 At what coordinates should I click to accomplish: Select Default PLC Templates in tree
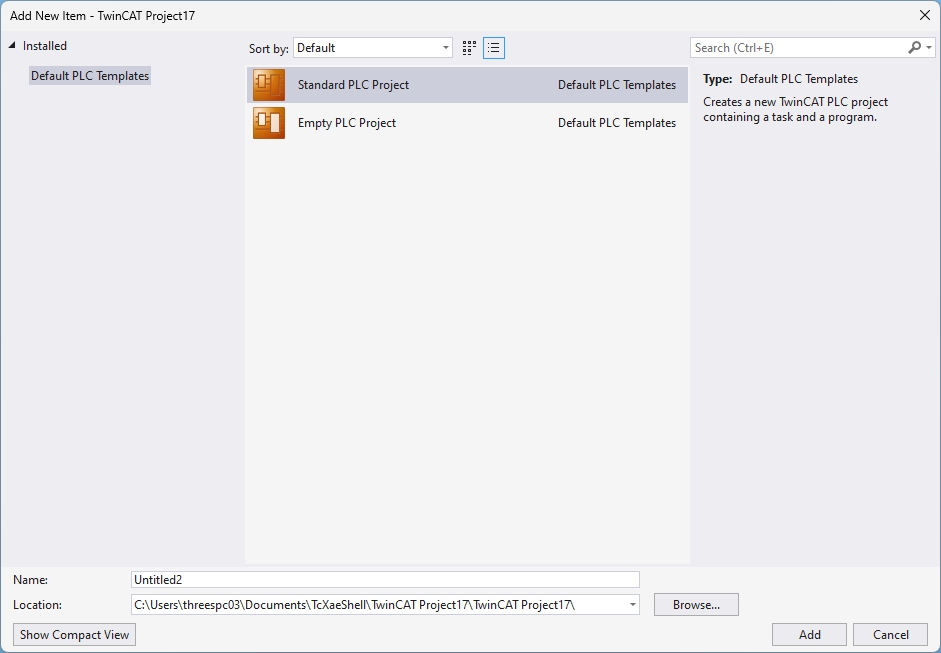coord(90,76)
